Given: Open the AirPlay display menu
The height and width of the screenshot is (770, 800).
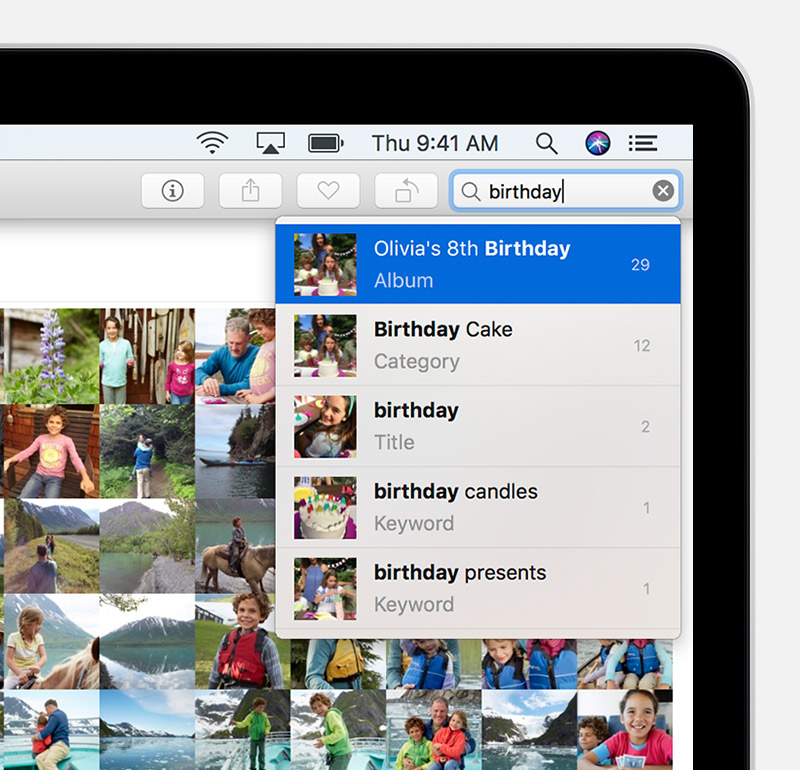Looking at the screenshot, I should (x=270, y=143).
